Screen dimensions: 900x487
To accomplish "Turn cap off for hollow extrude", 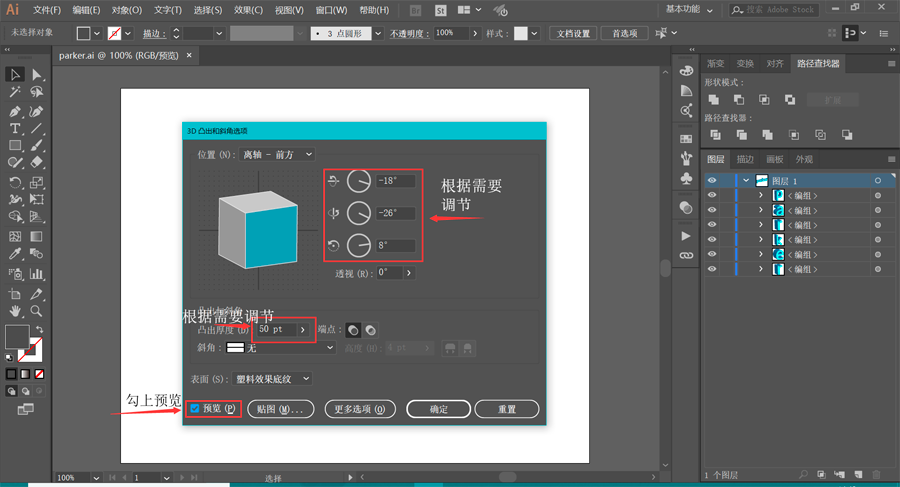I will pos(371,330).
